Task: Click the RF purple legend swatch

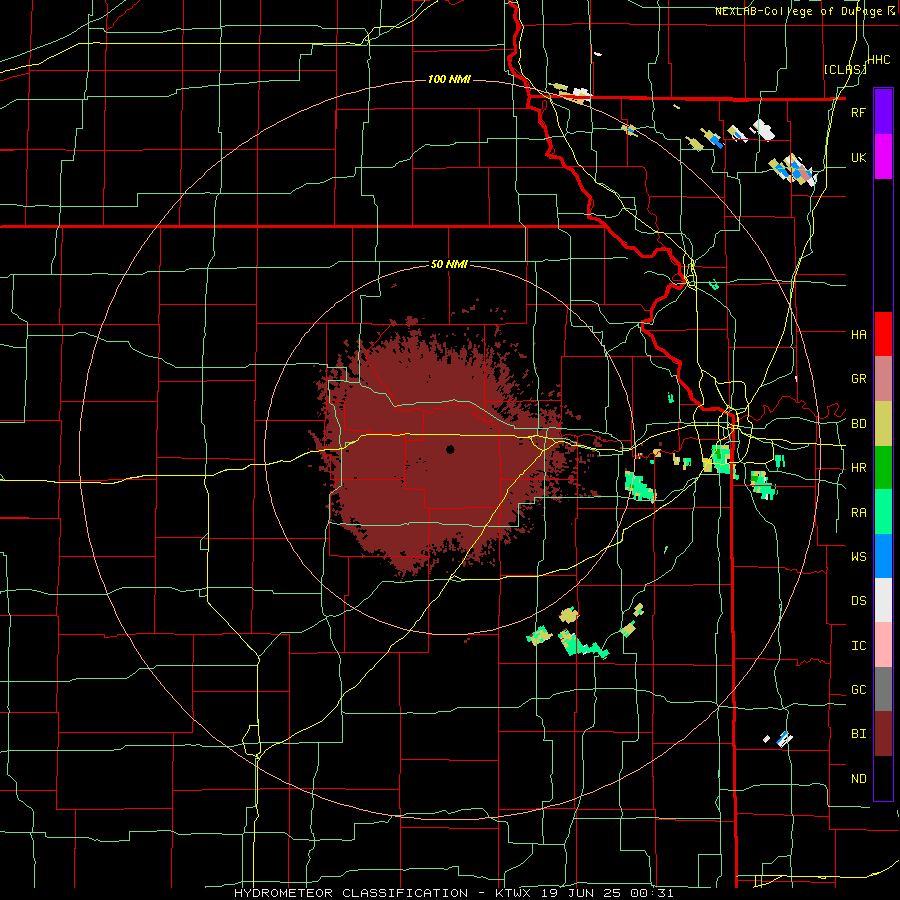Action: pos(883,112)
